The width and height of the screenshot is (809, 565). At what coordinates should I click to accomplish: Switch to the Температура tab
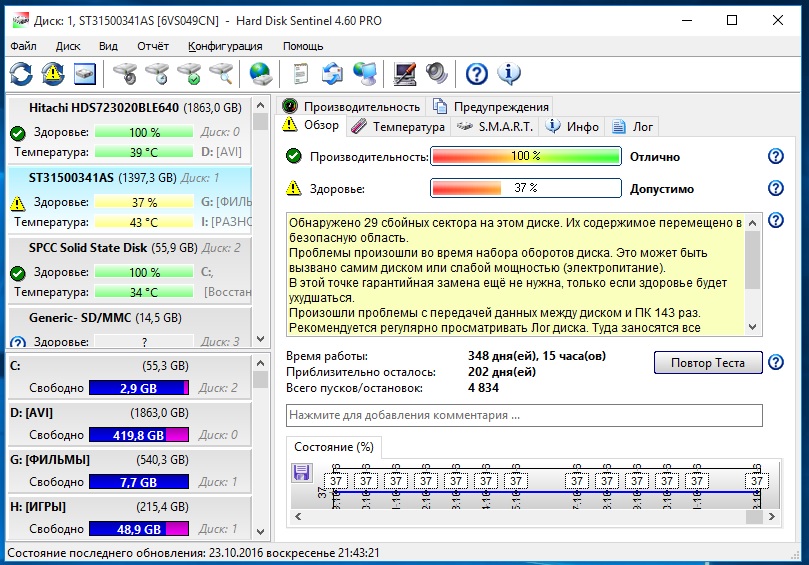tap(398, 126)
